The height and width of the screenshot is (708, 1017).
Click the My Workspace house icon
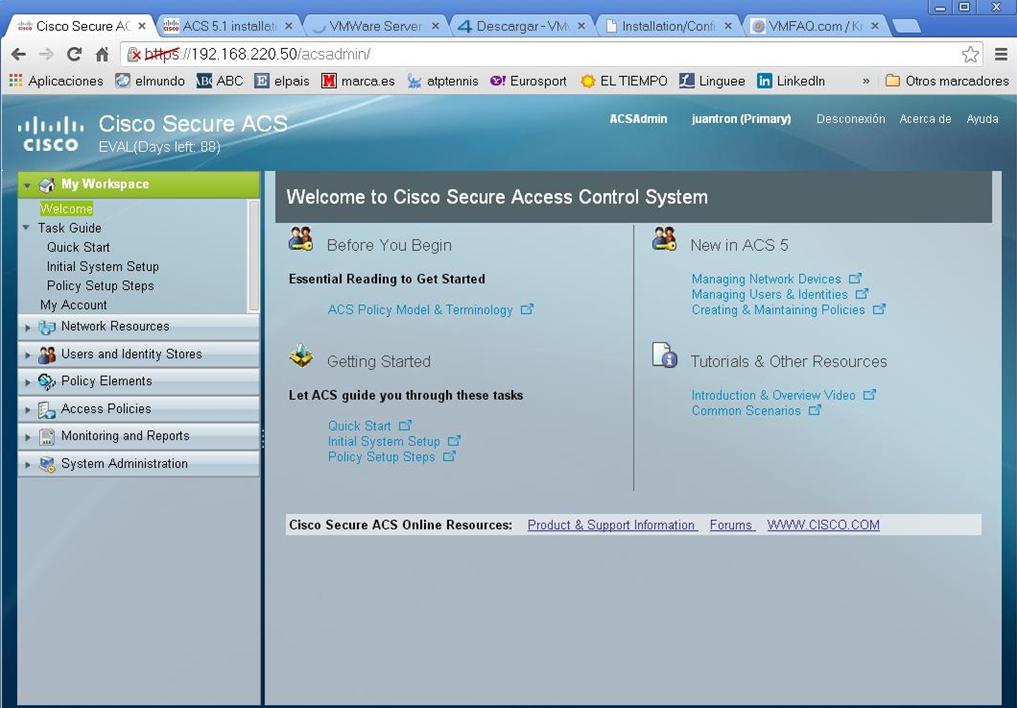(47, 185)
